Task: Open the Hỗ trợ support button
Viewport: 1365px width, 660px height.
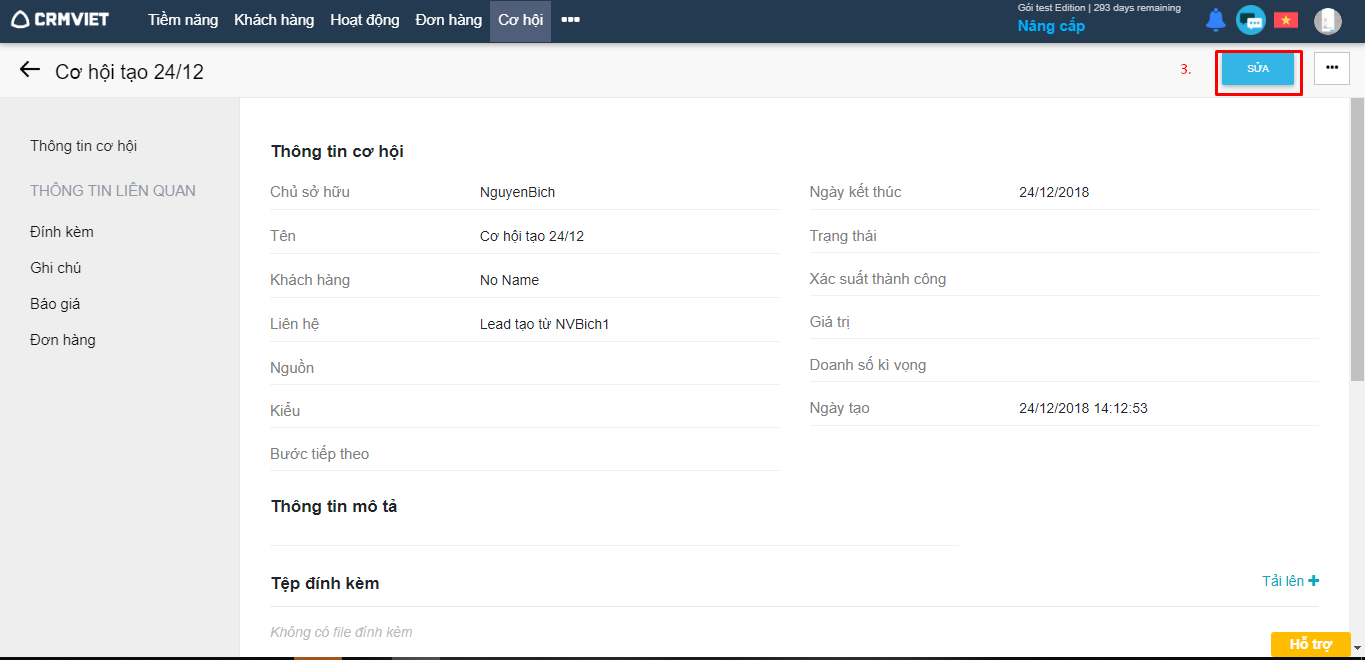Action: click(x=1310, y=644)
